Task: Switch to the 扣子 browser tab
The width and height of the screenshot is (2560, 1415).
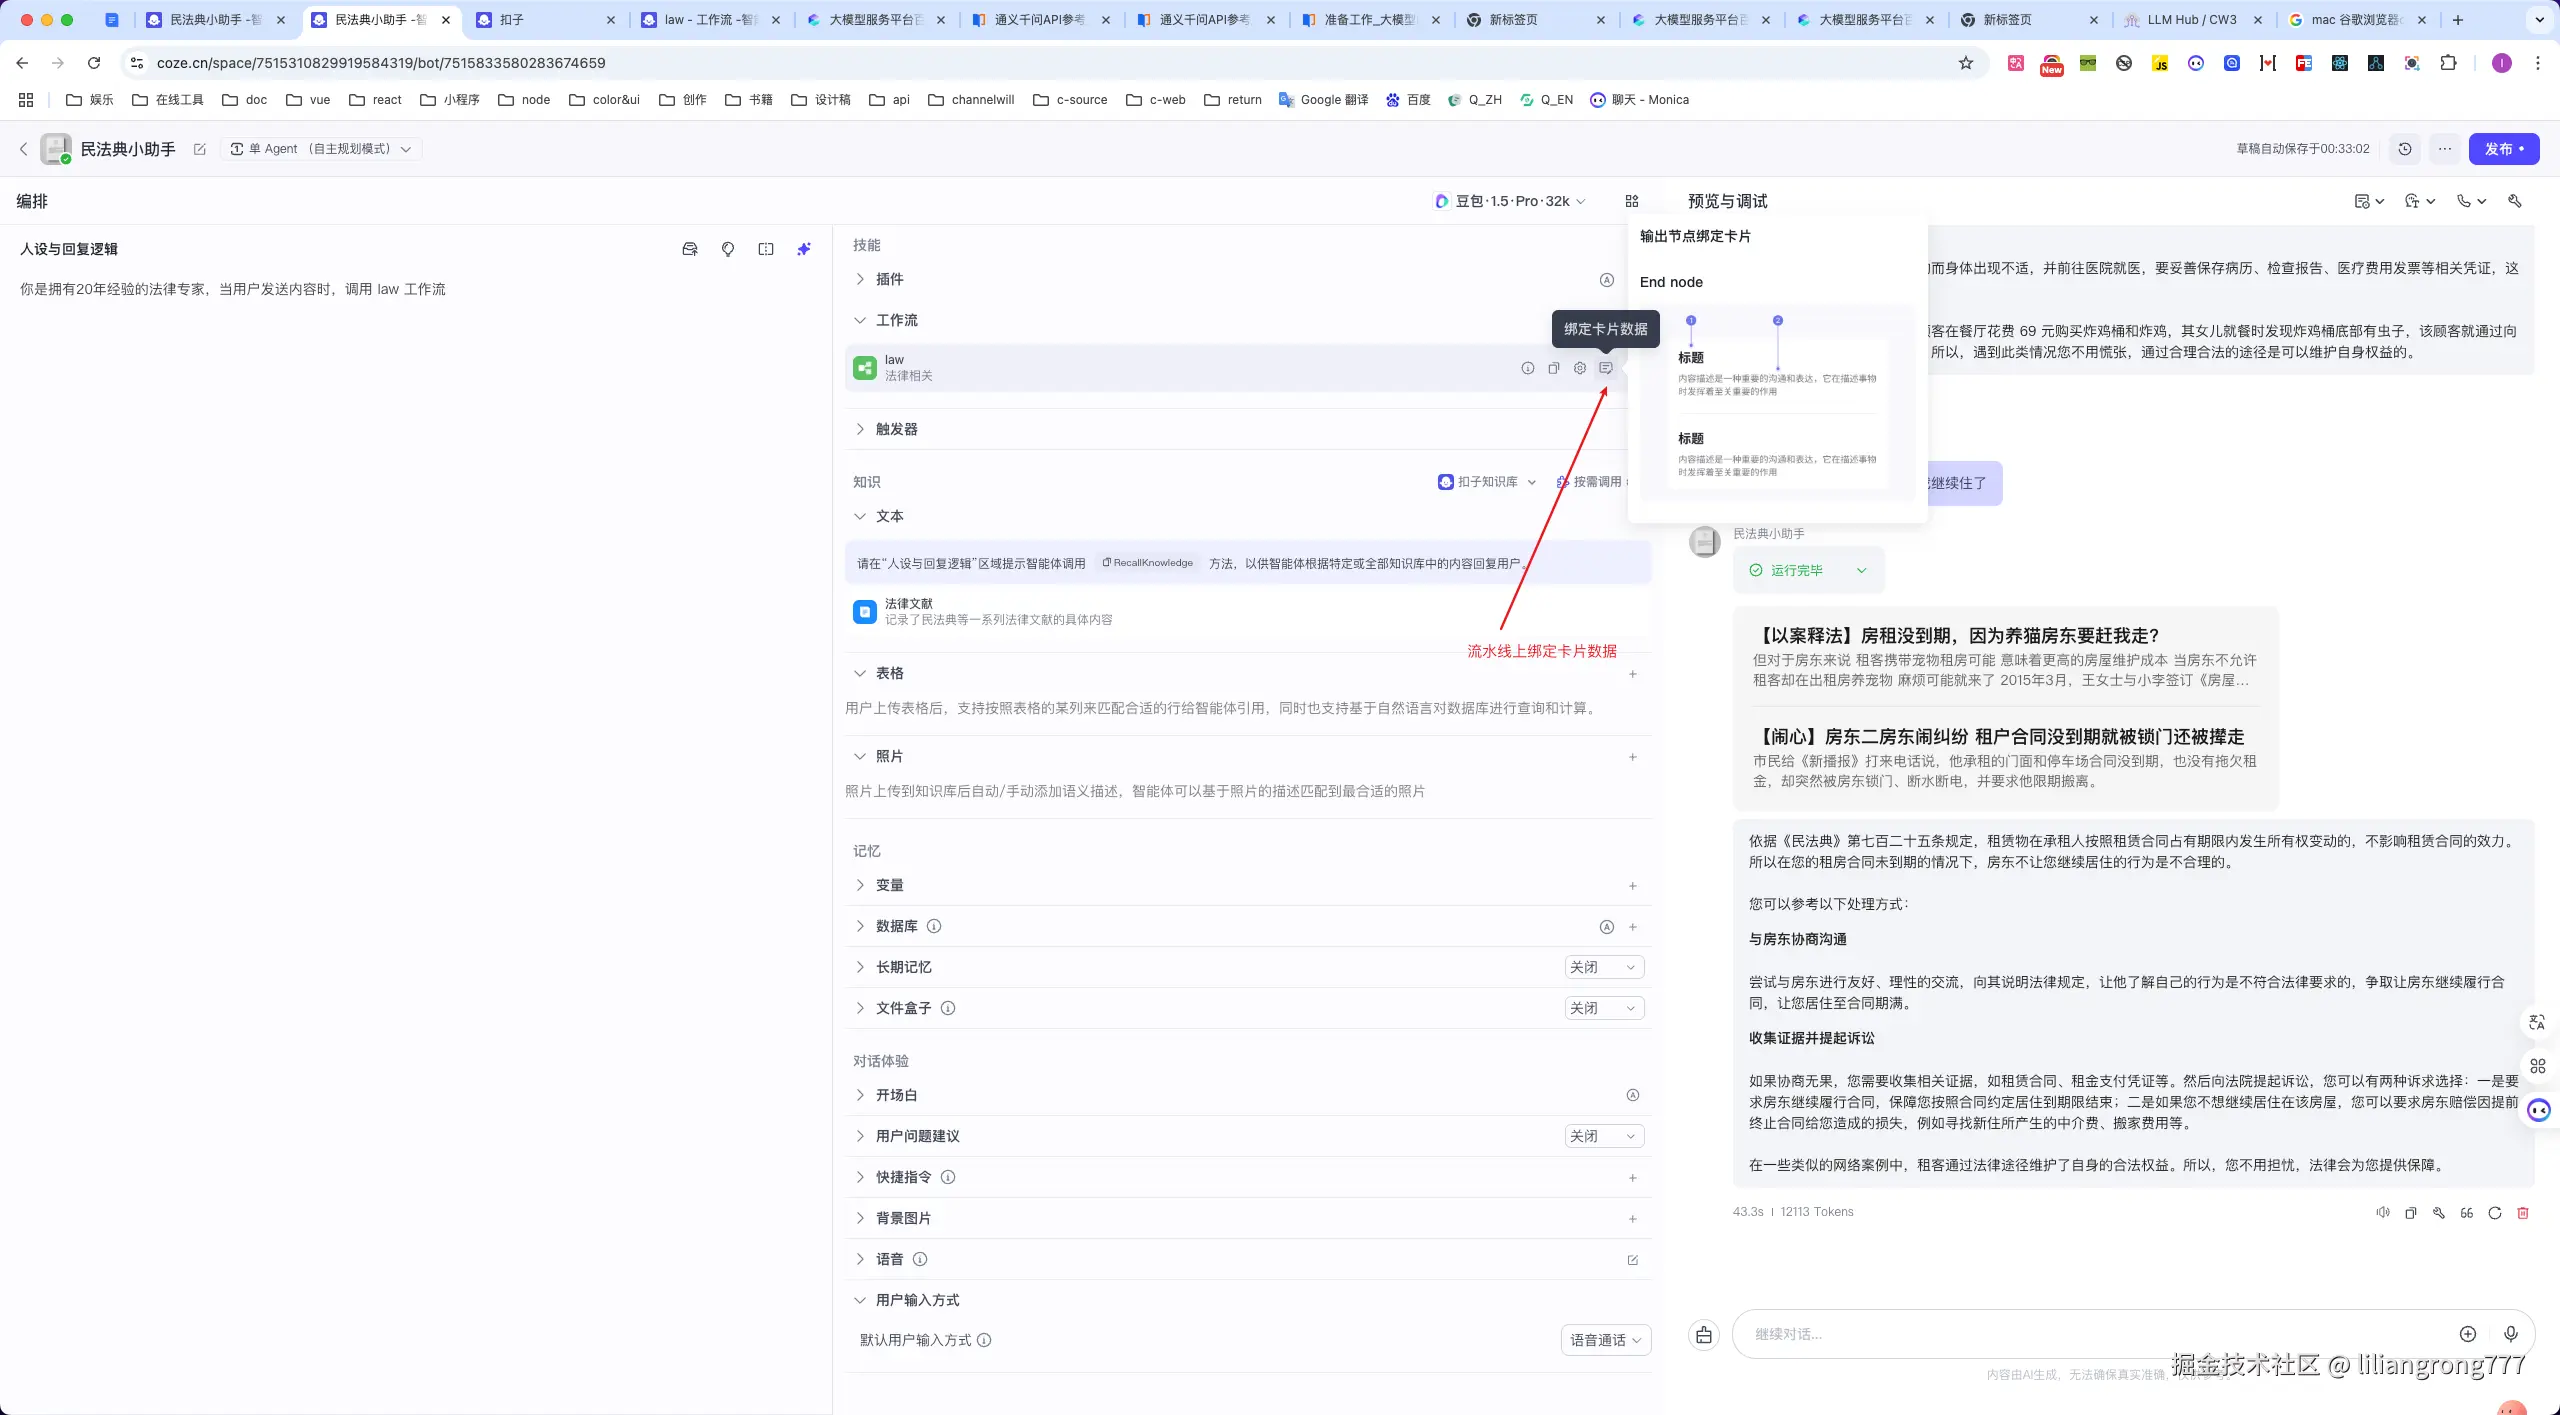Action: click(540, 19)
